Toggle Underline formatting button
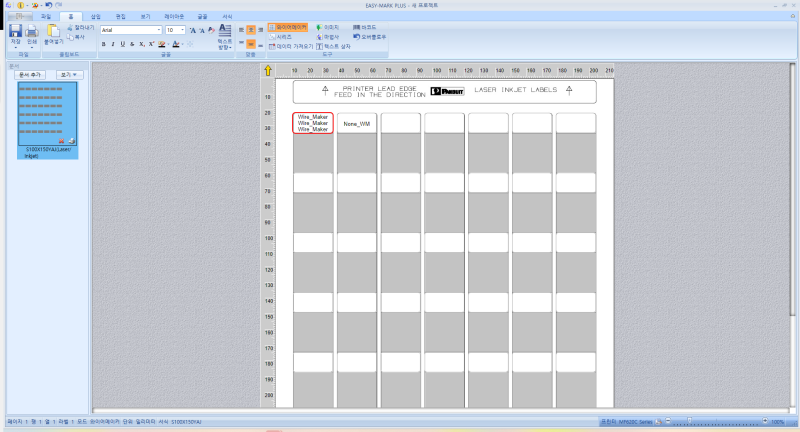Screen dimensions: 800x432 [122, 44]
